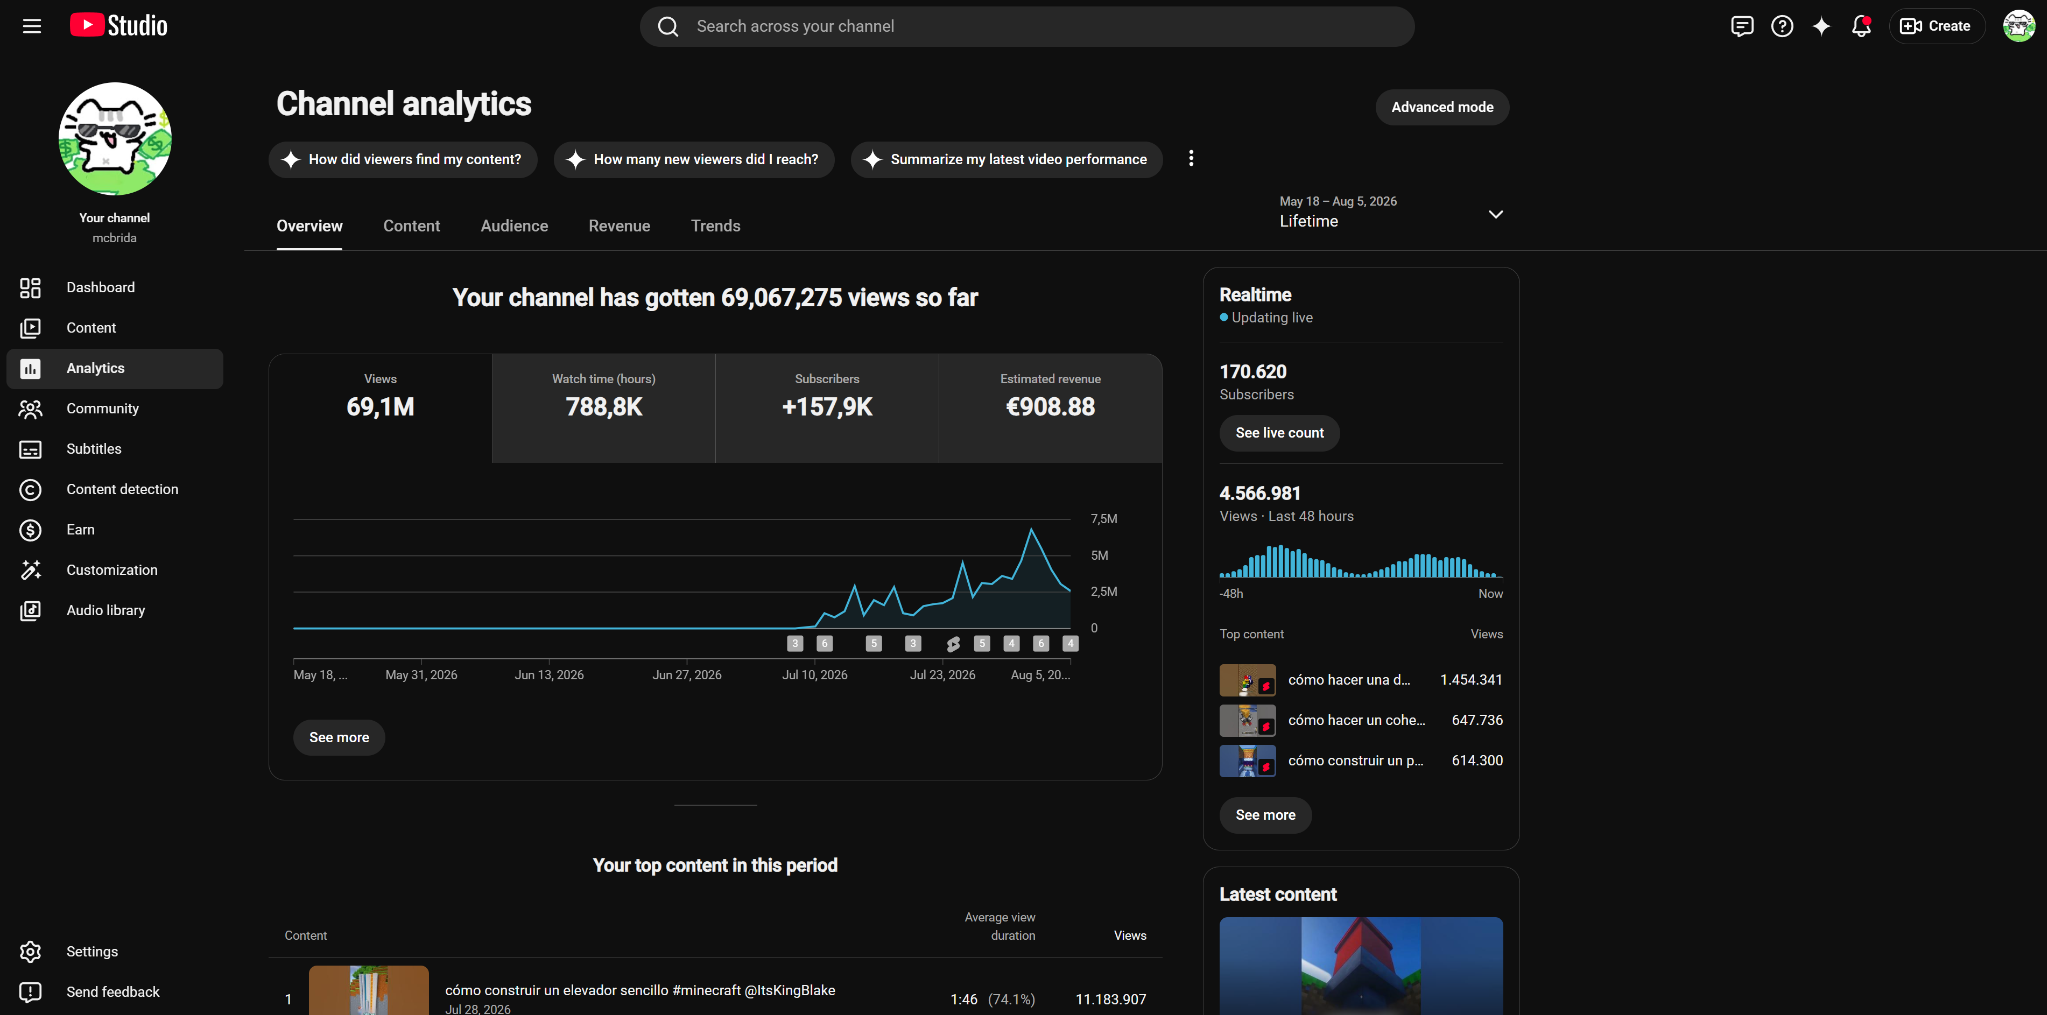Open the sparkle assistant icon in top bar

[x=1821, y=26]
